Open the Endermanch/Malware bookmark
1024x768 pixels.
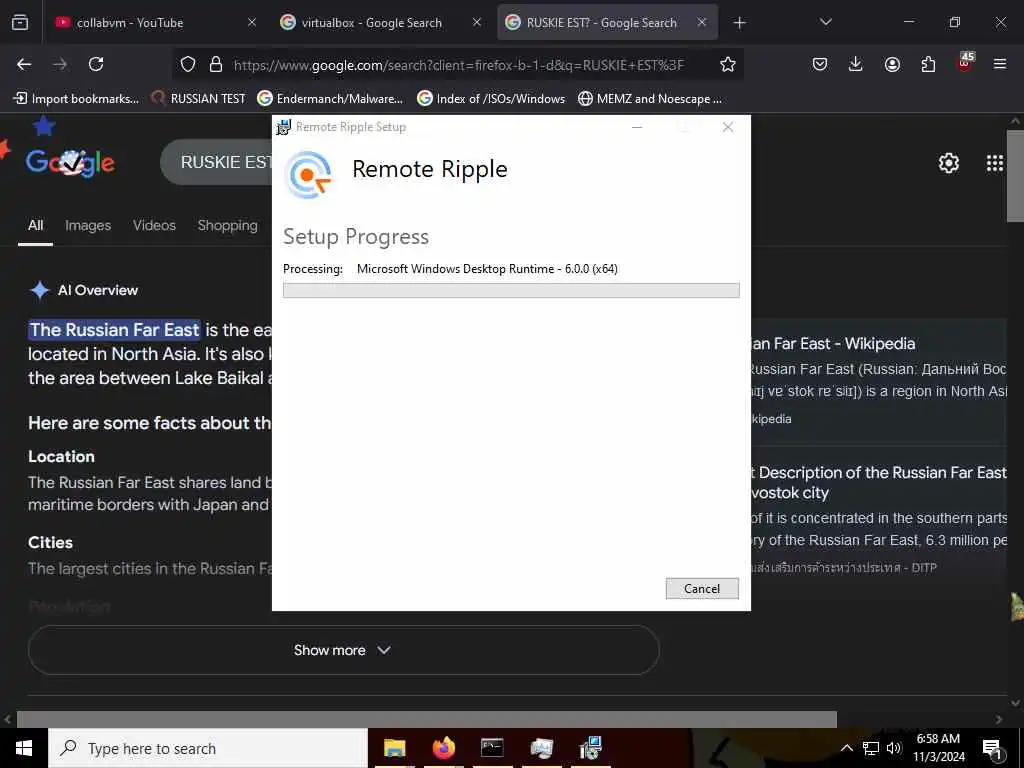point(330,99)
